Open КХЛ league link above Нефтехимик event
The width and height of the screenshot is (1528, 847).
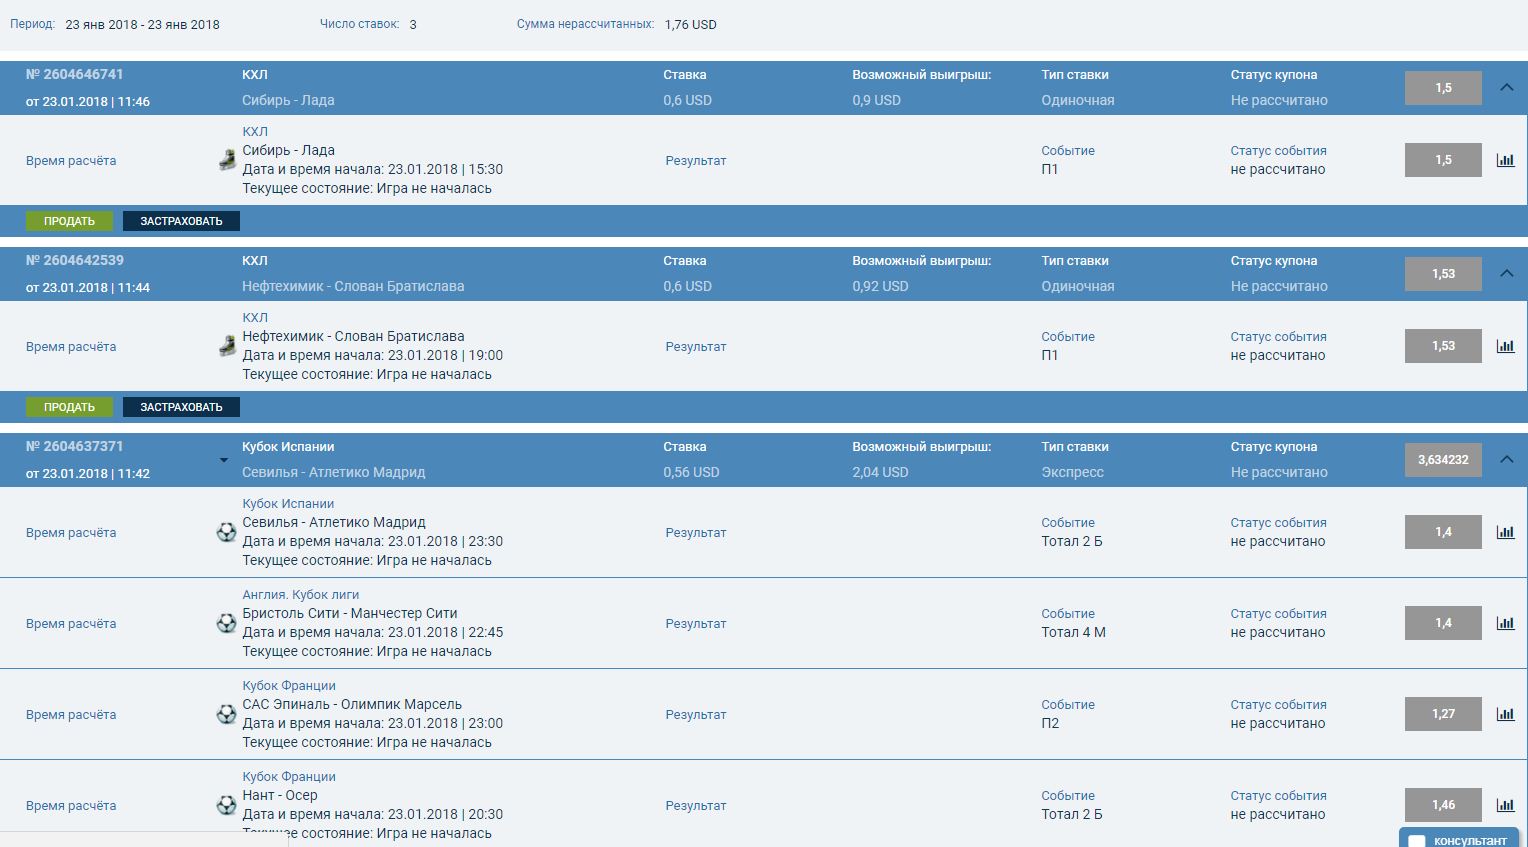(x=255, y=317)
